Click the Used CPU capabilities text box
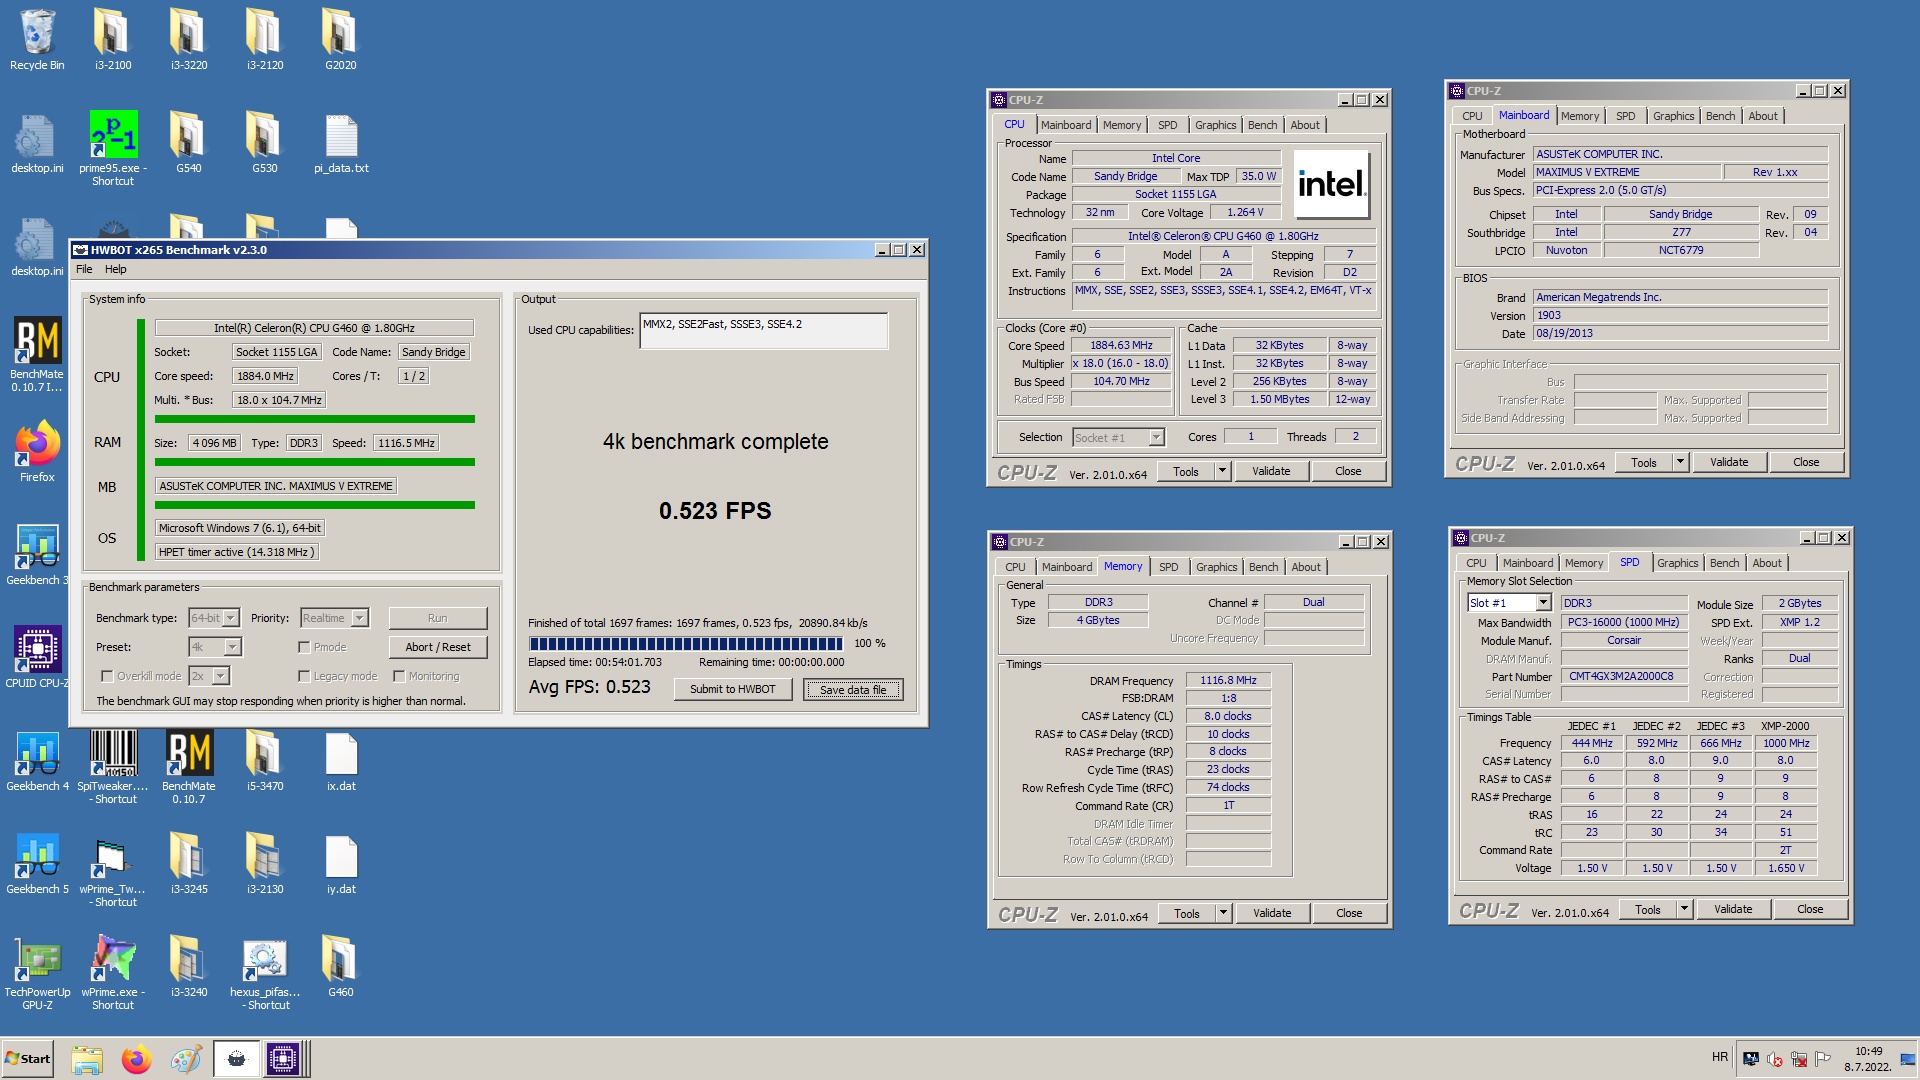The image size is (1920, 1080). [764, 331]
